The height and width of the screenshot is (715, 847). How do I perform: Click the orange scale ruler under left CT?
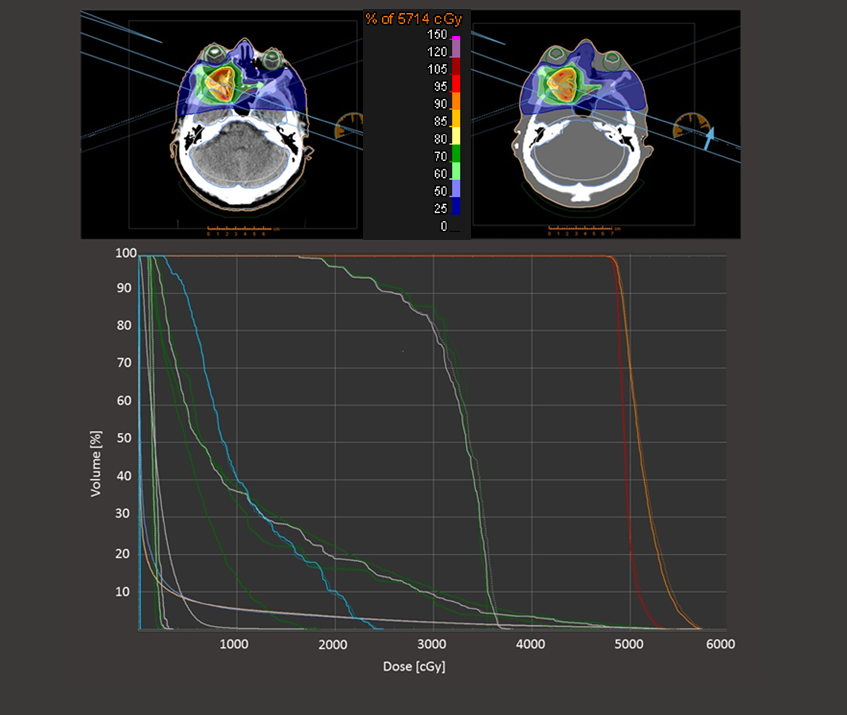240,229
